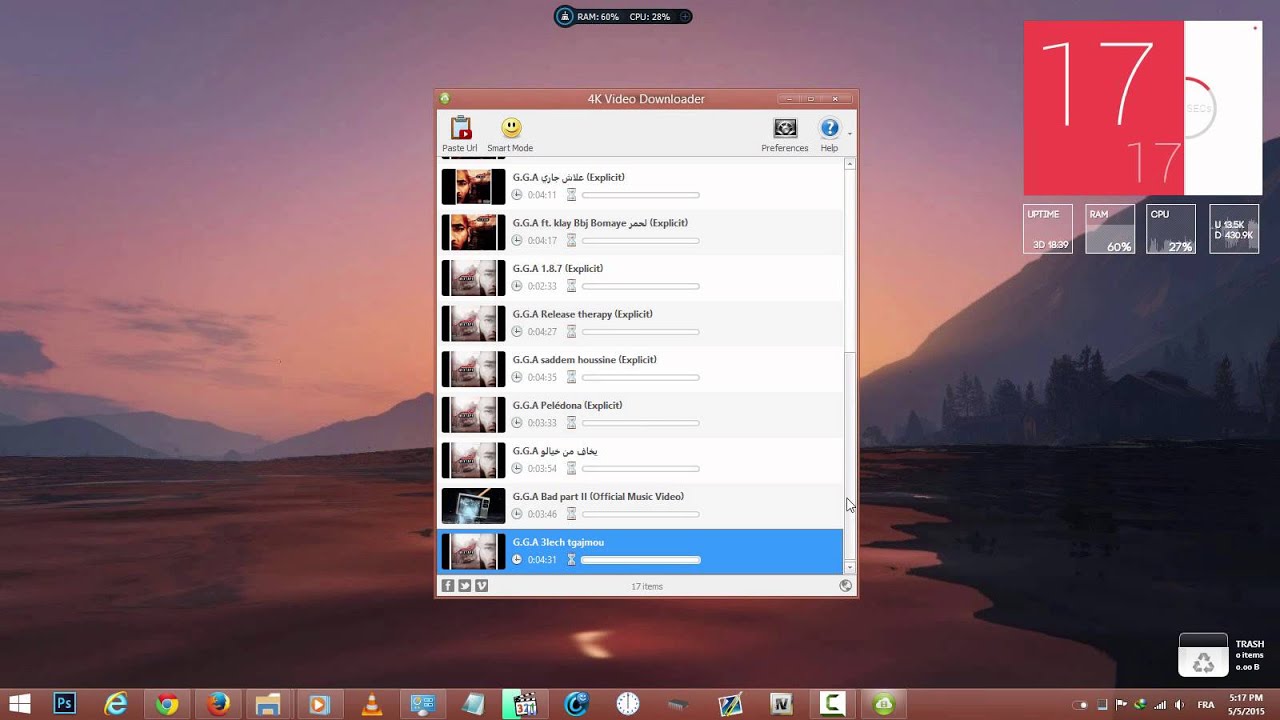The width and height of the screenshot is (1280, 720).
Task: Click the Facebook icon in the downloader footer
Action: (448, 586)
